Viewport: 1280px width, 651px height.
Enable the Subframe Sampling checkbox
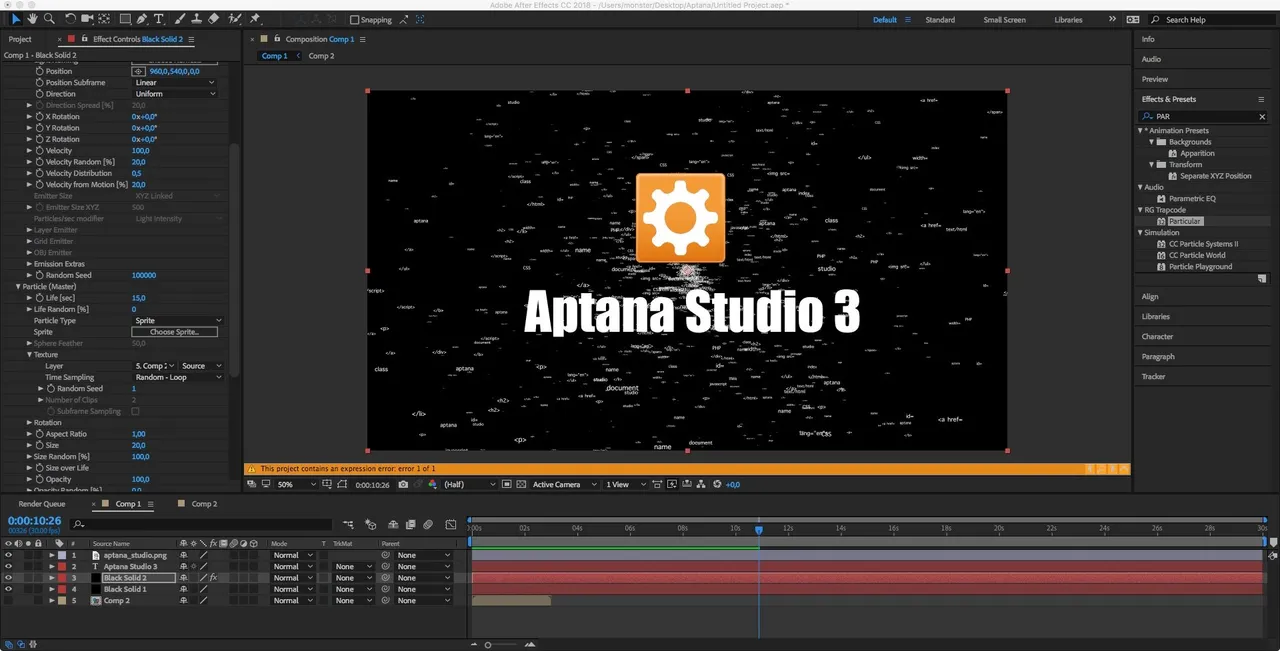pos(136,411)
